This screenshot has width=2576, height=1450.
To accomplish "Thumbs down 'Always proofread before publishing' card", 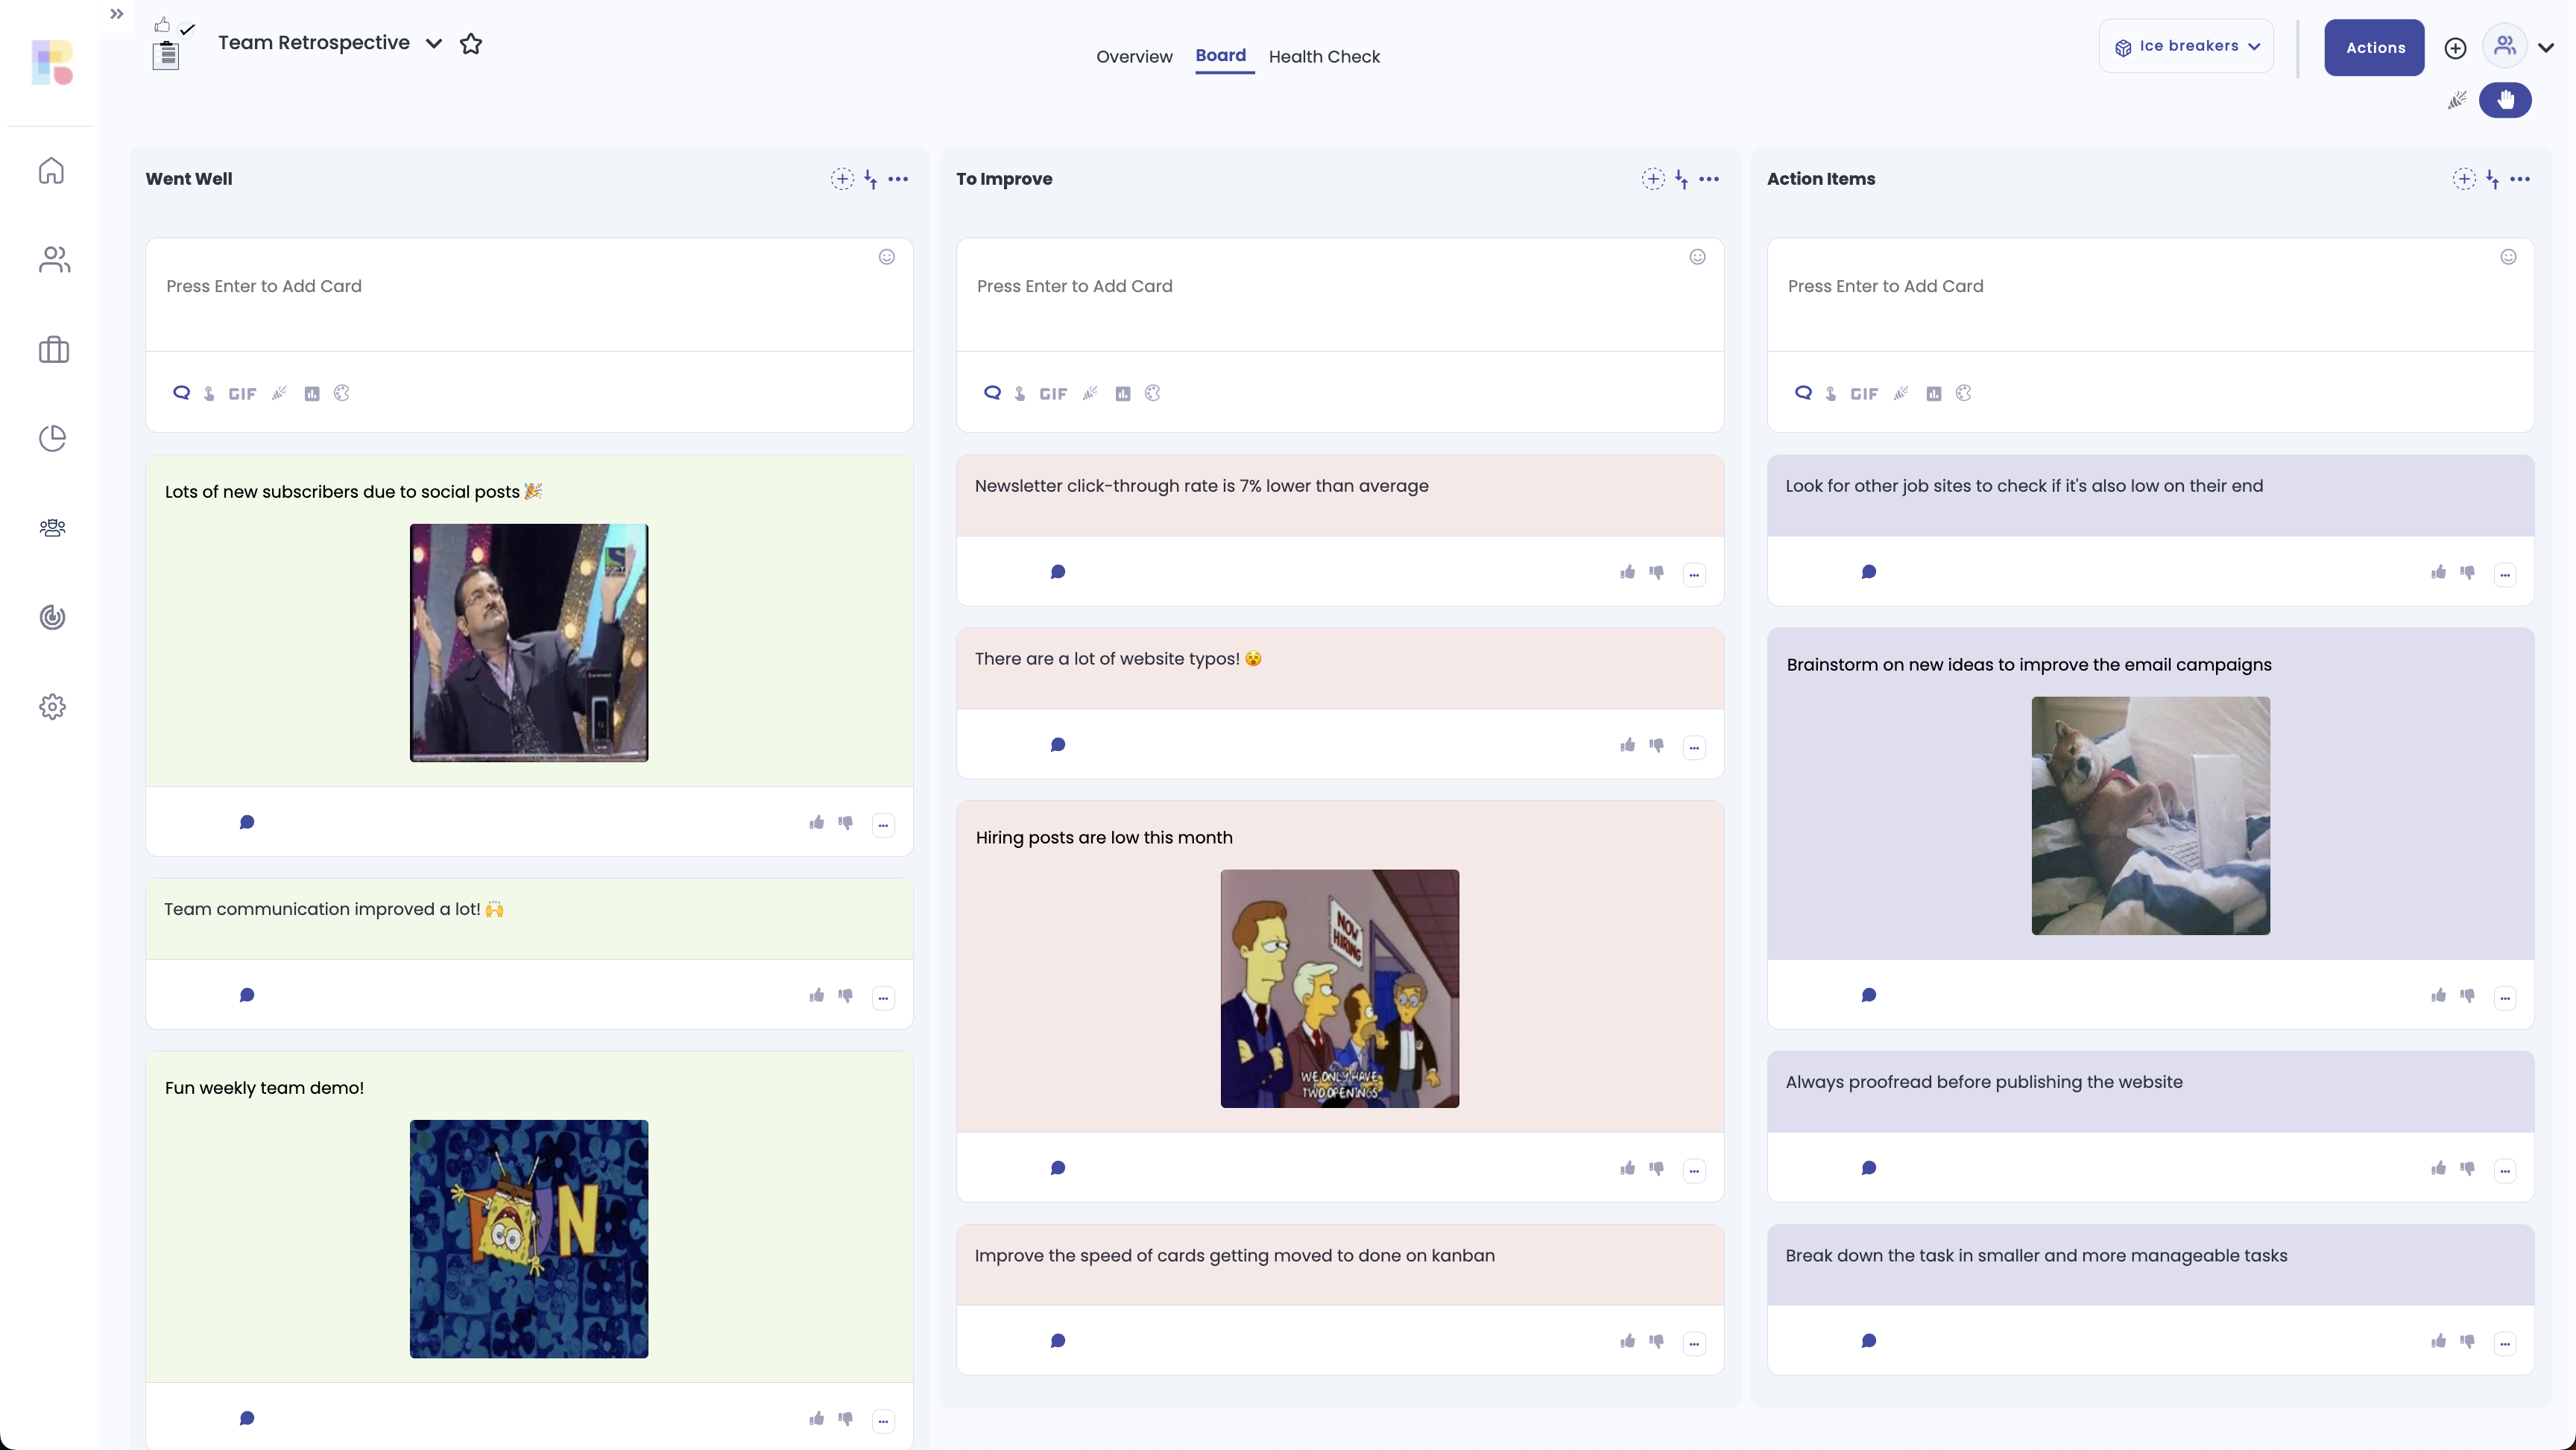I will pos(2468,1168).
